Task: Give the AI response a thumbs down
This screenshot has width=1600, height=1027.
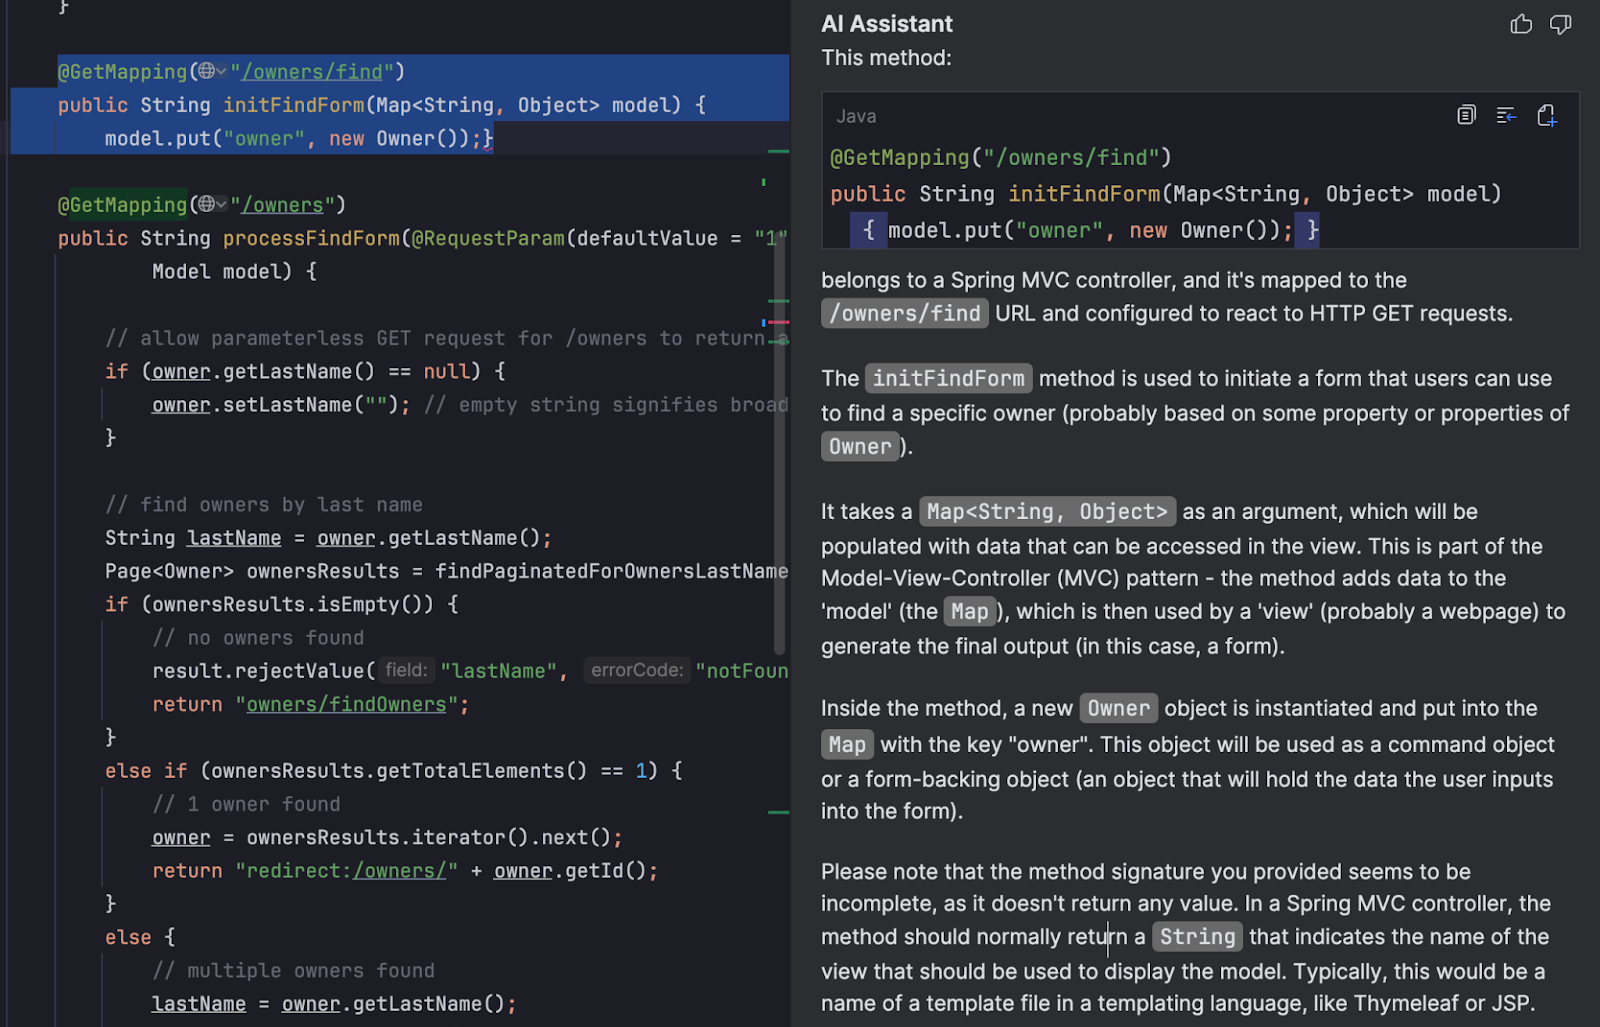Action: (1560, 24)
